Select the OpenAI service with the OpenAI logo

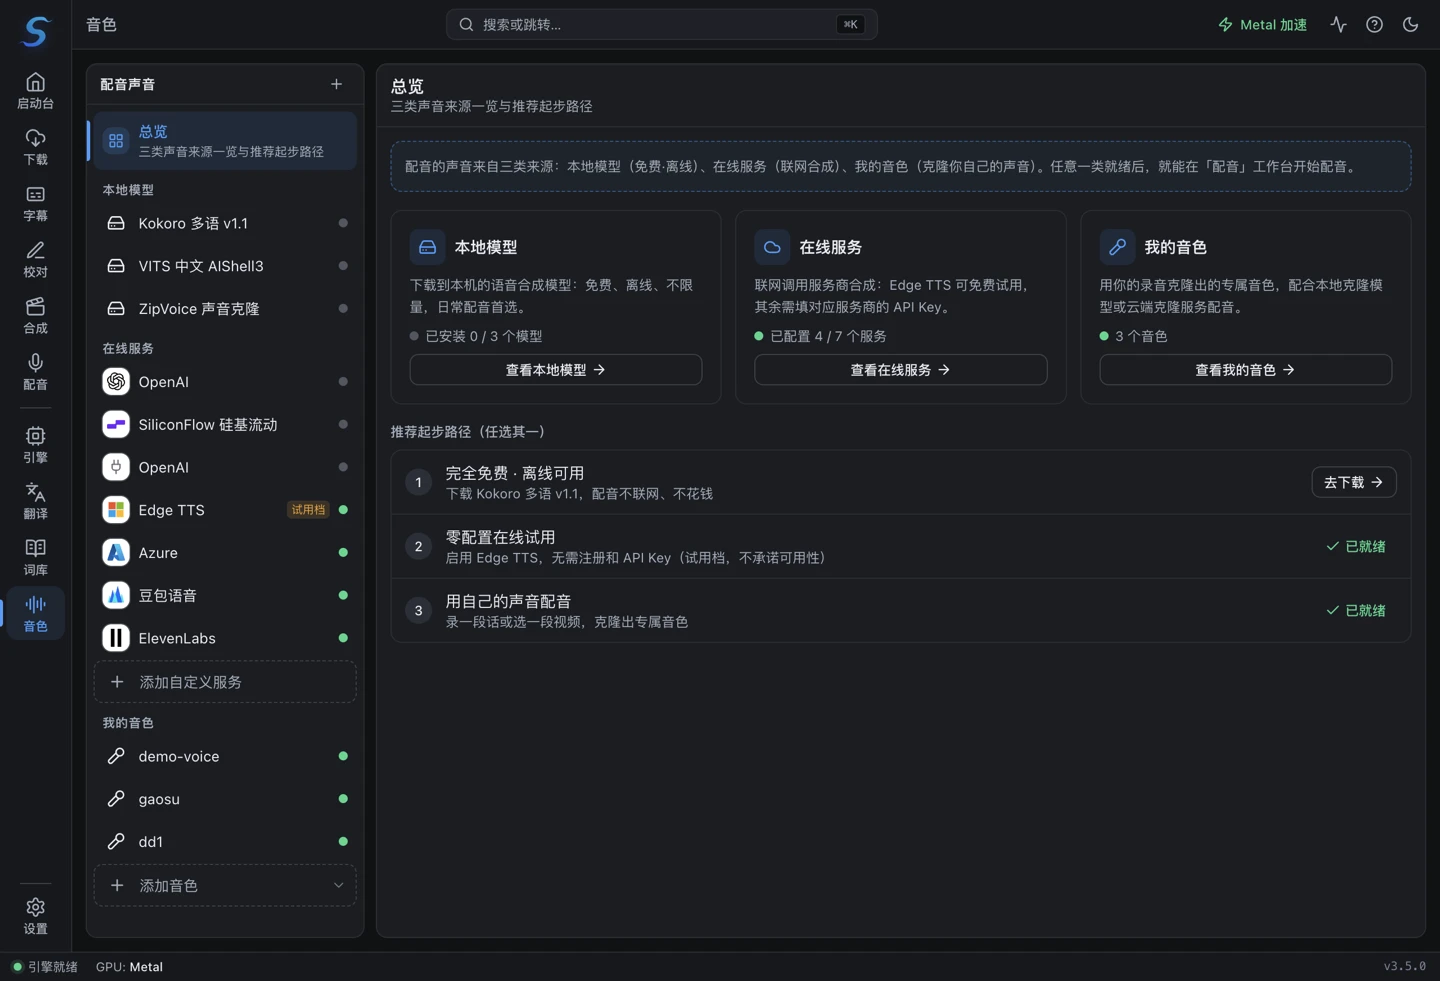(x=225, y=382)
